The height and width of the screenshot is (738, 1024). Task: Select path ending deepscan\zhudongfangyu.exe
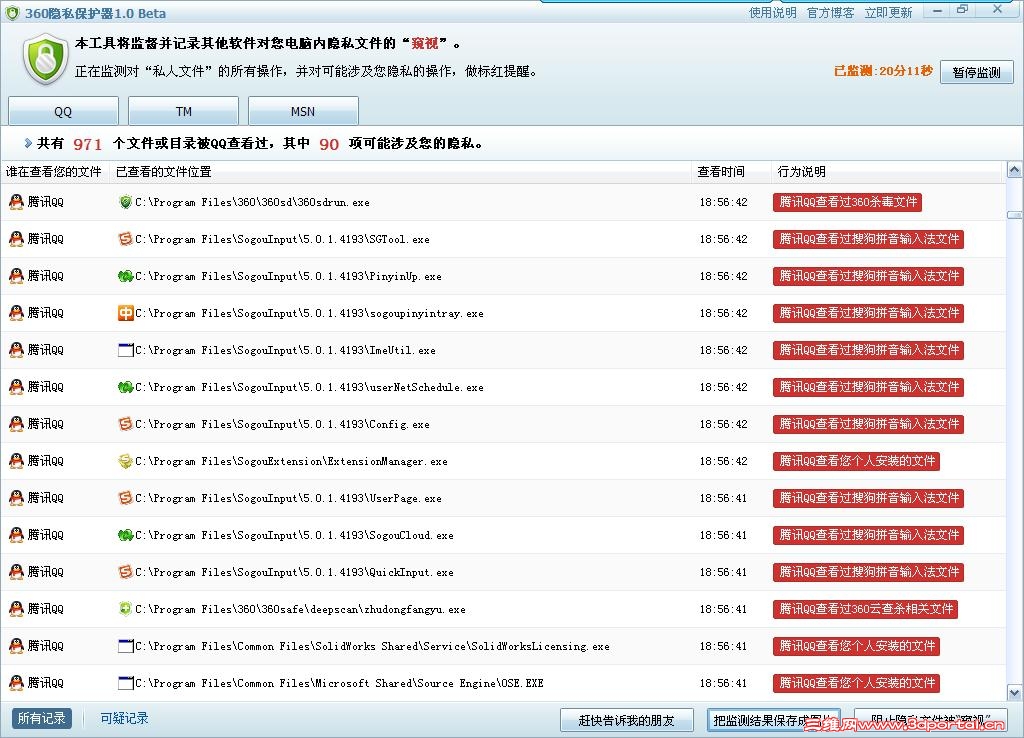[x=300, y=609]
